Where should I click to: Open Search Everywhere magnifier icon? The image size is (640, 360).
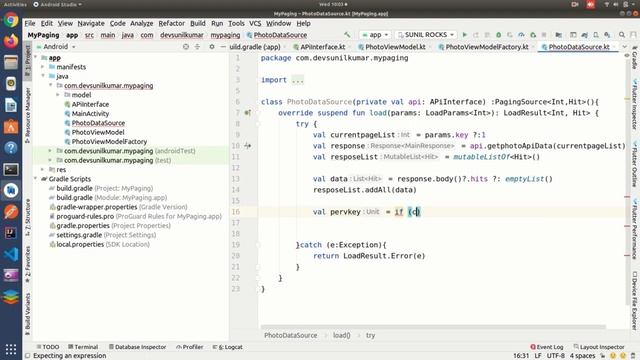622,35
